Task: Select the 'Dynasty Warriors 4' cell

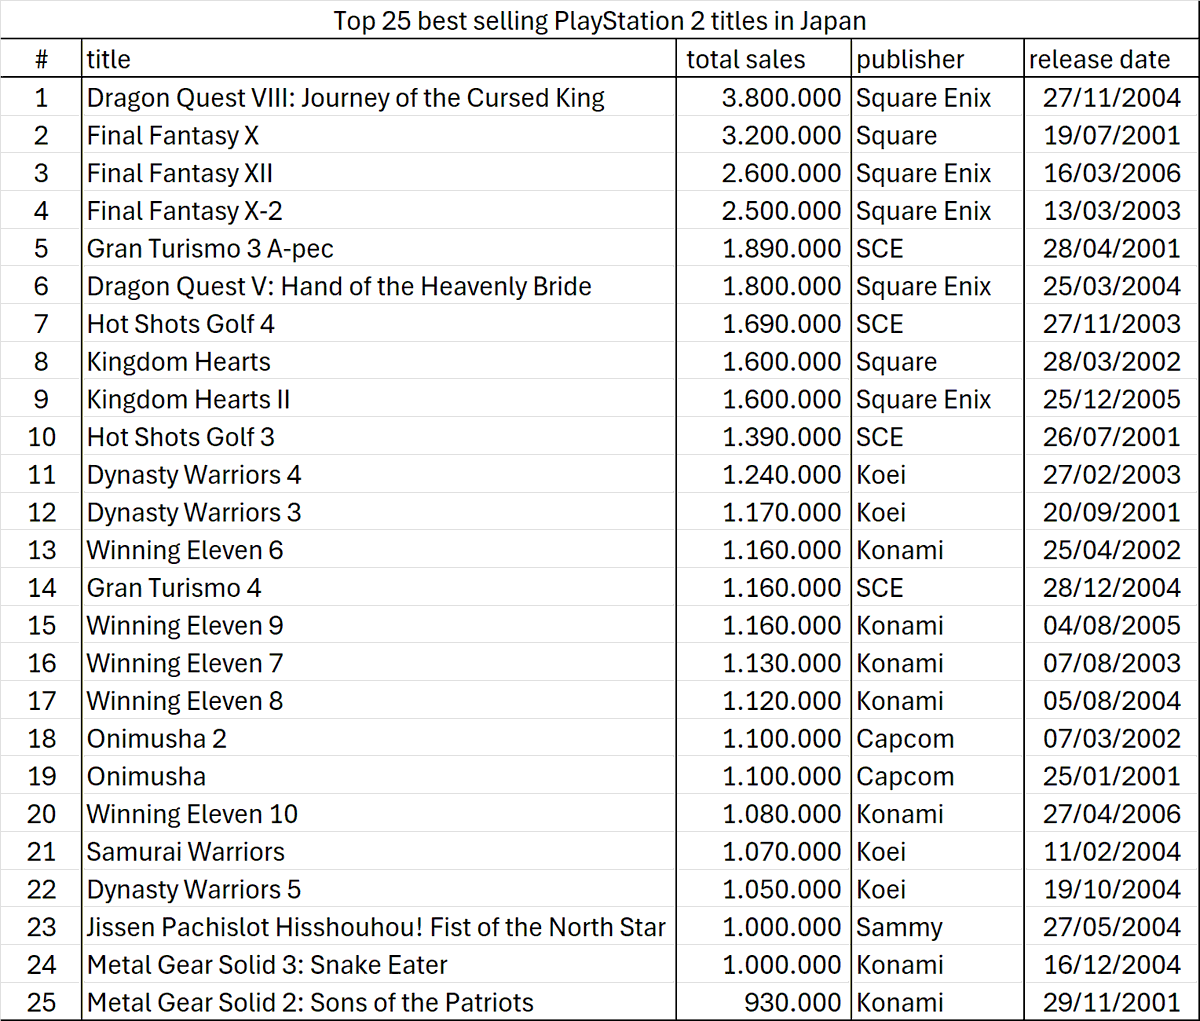Action: pyautogui.click(x=379, y=474)
